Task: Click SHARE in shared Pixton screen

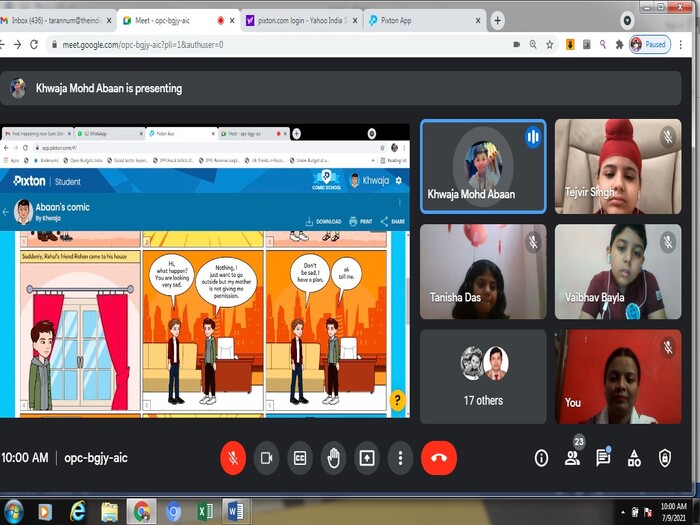Action: click(393, 221)
